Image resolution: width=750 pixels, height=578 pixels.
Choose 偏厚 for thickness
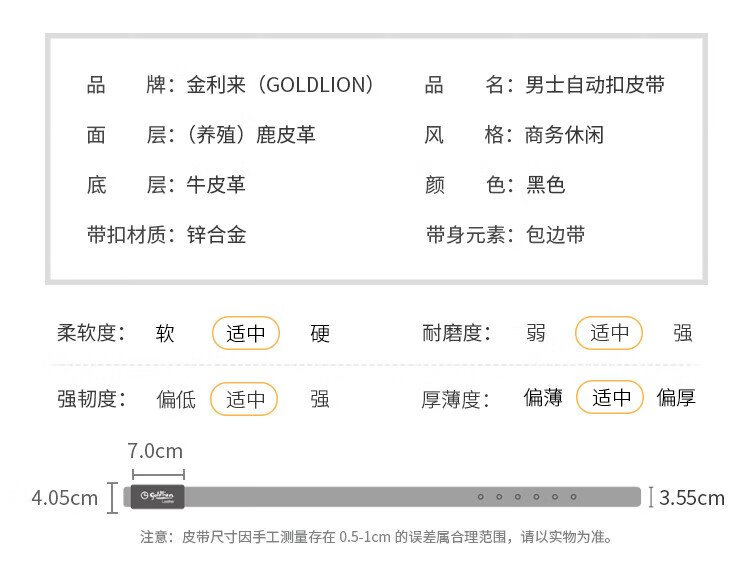676,398
